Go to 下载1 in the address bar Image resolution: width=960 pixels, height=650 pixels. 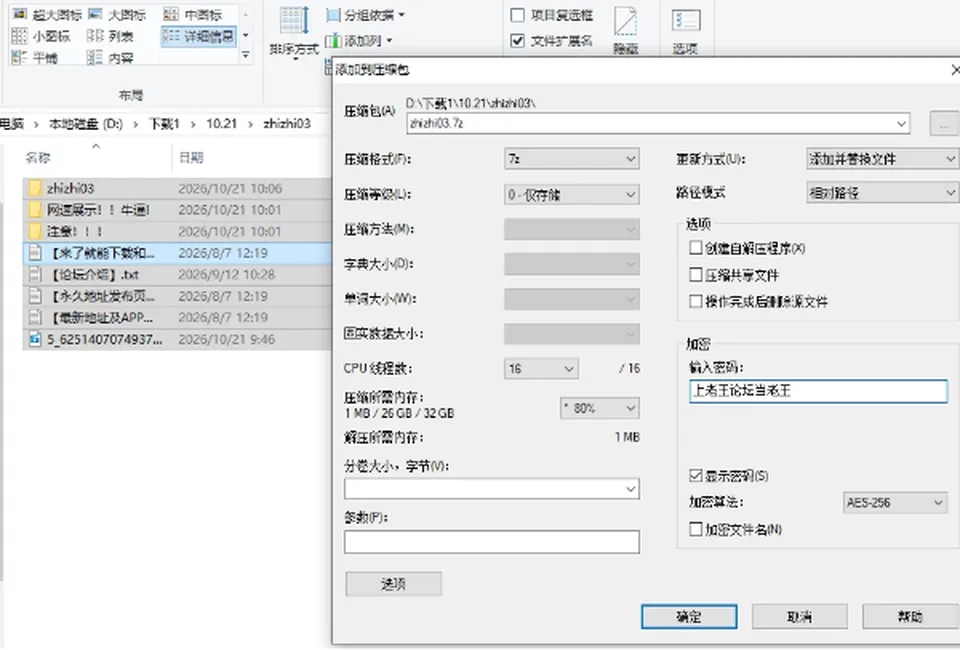(164, 124)
